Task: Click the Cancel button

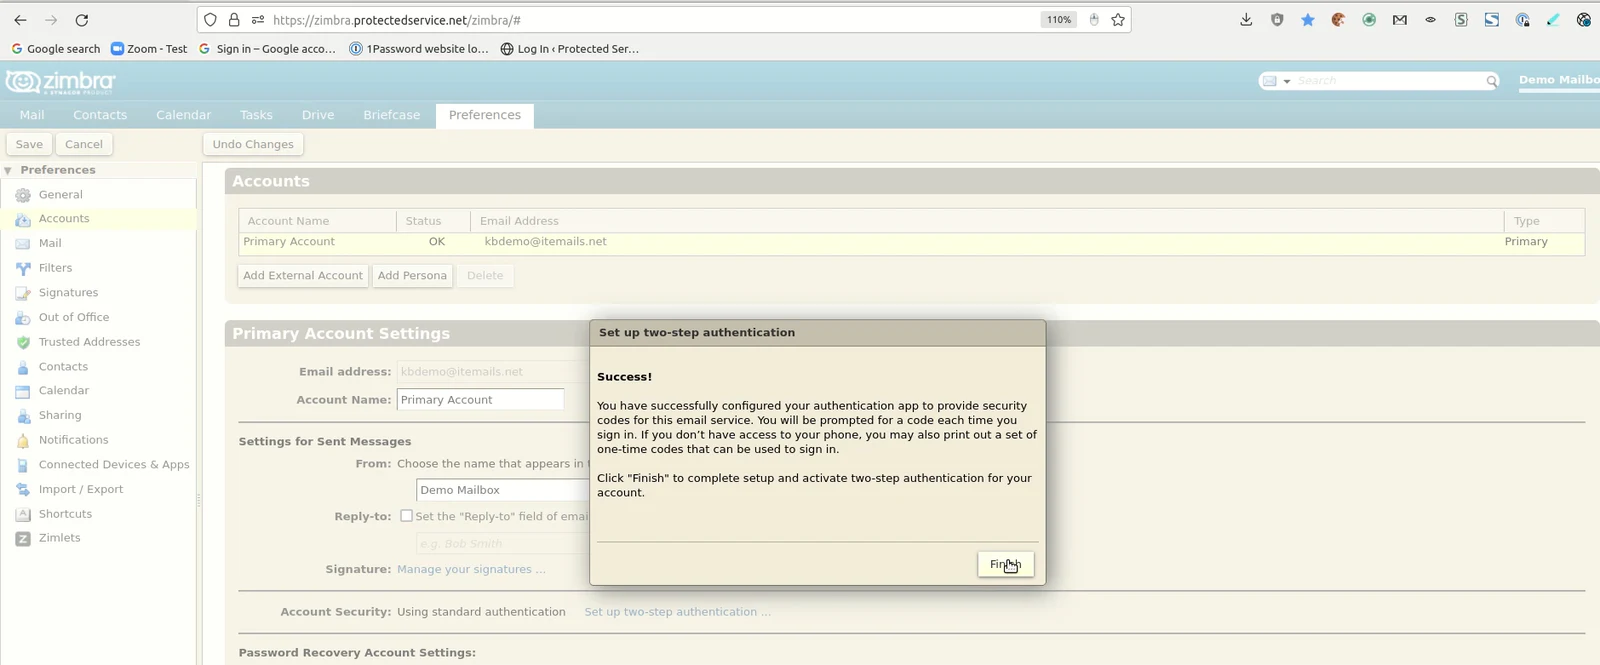Action: coord(84,144)
